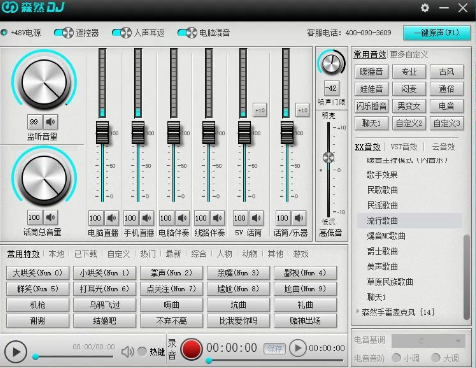Trigger the 大哄笑(Num 0) sound effect
The width and height of the screenshot is (476, 368).
pyautogui.click(x=38, y=273)
